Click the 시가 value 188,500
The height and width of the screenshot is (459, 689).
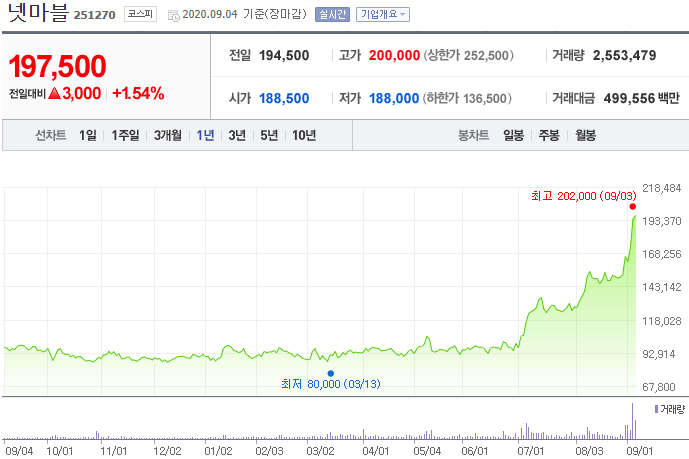click(284, 98)
